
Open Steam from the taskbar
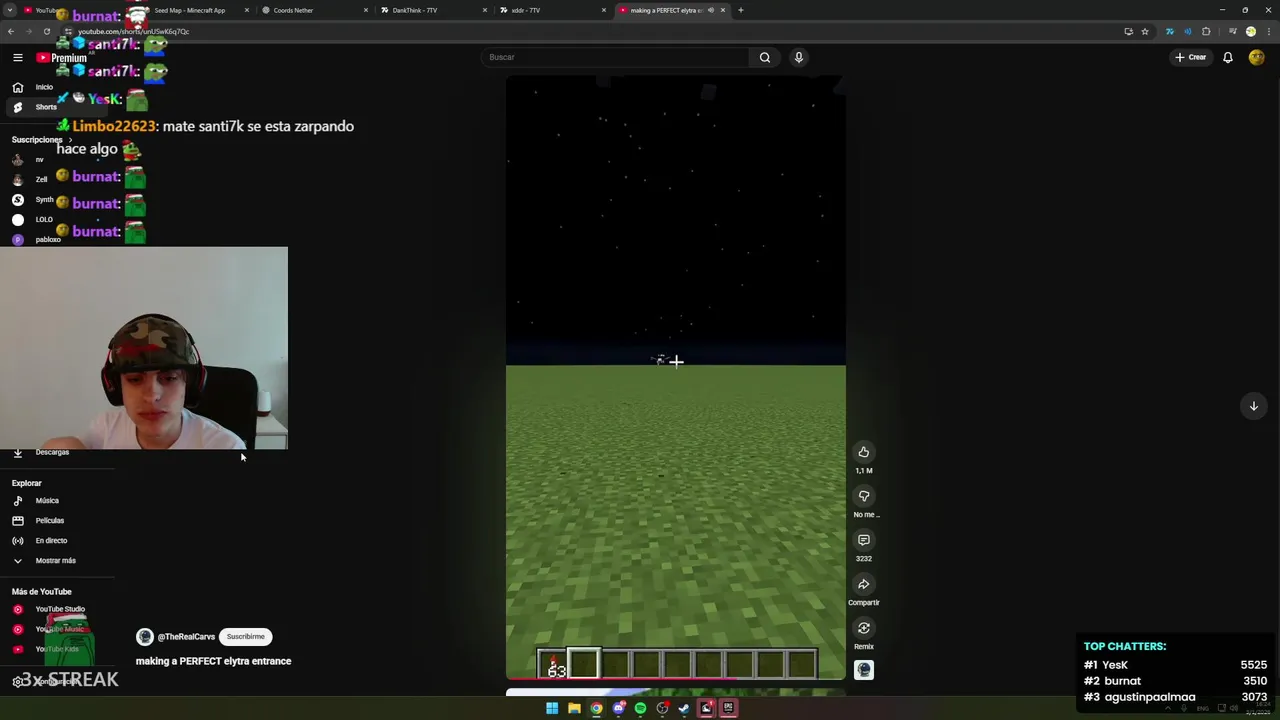684,708
